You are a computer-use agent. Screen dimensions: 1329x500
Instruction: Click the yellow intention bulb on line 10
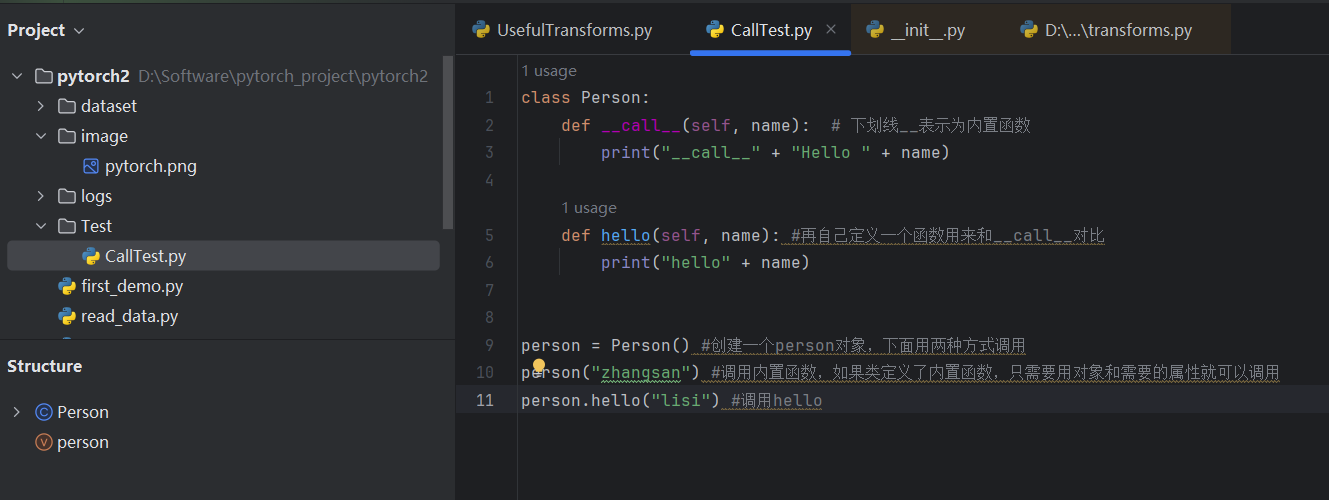(x=538, y=367)
